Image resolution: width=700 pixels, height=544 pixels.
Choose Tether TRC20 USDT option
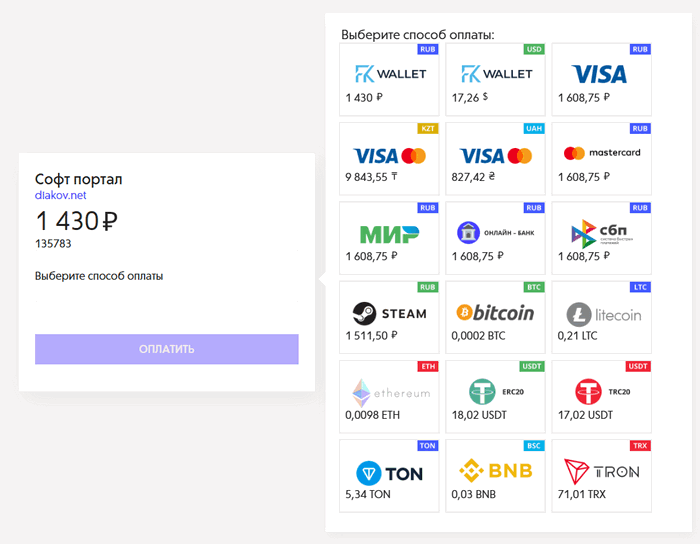601,396
